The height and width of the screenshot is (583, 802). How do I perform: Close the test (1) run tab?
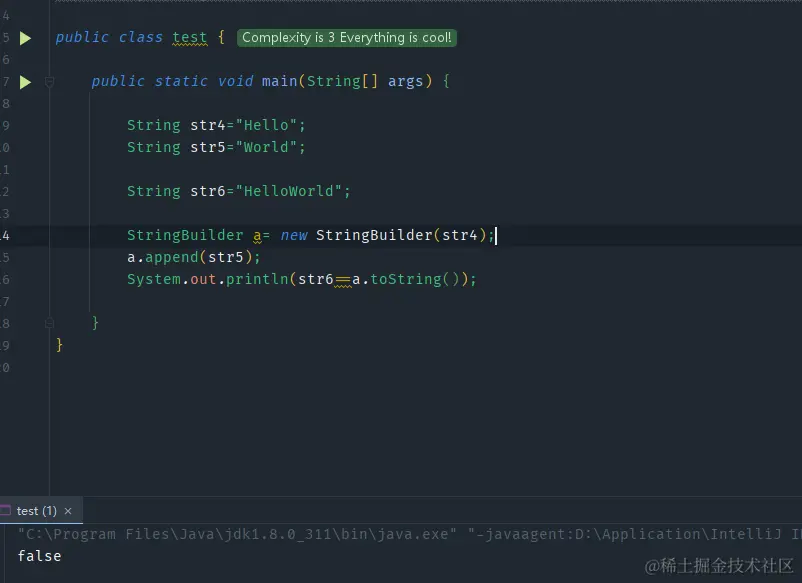(x=68, y=511)
